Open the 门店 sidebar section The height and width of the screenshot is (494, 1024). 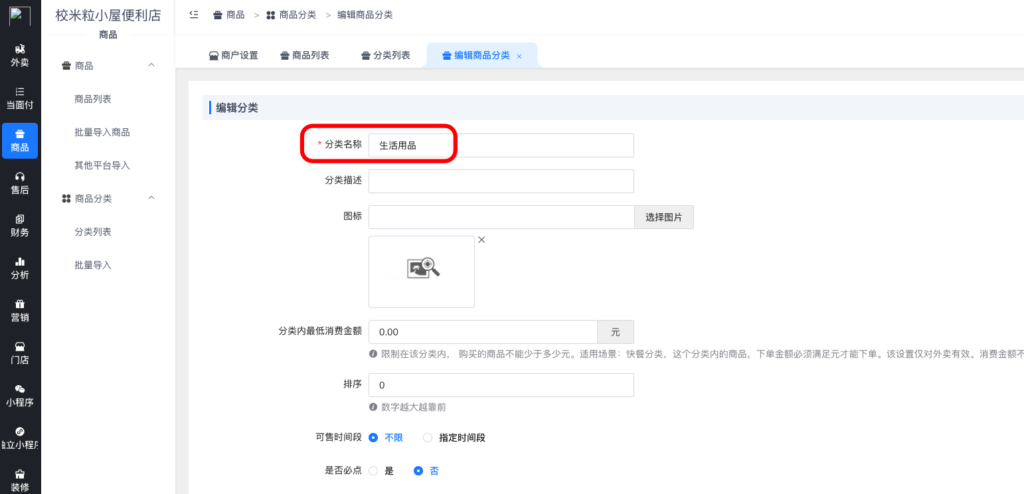click(20, 353)
